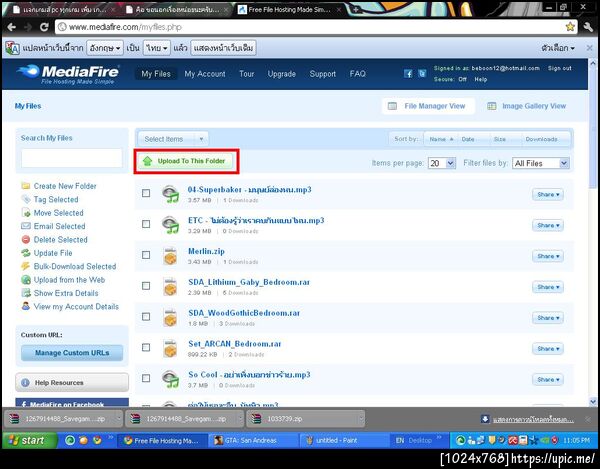
Task: Click the Sign out link
Action: 559,68
